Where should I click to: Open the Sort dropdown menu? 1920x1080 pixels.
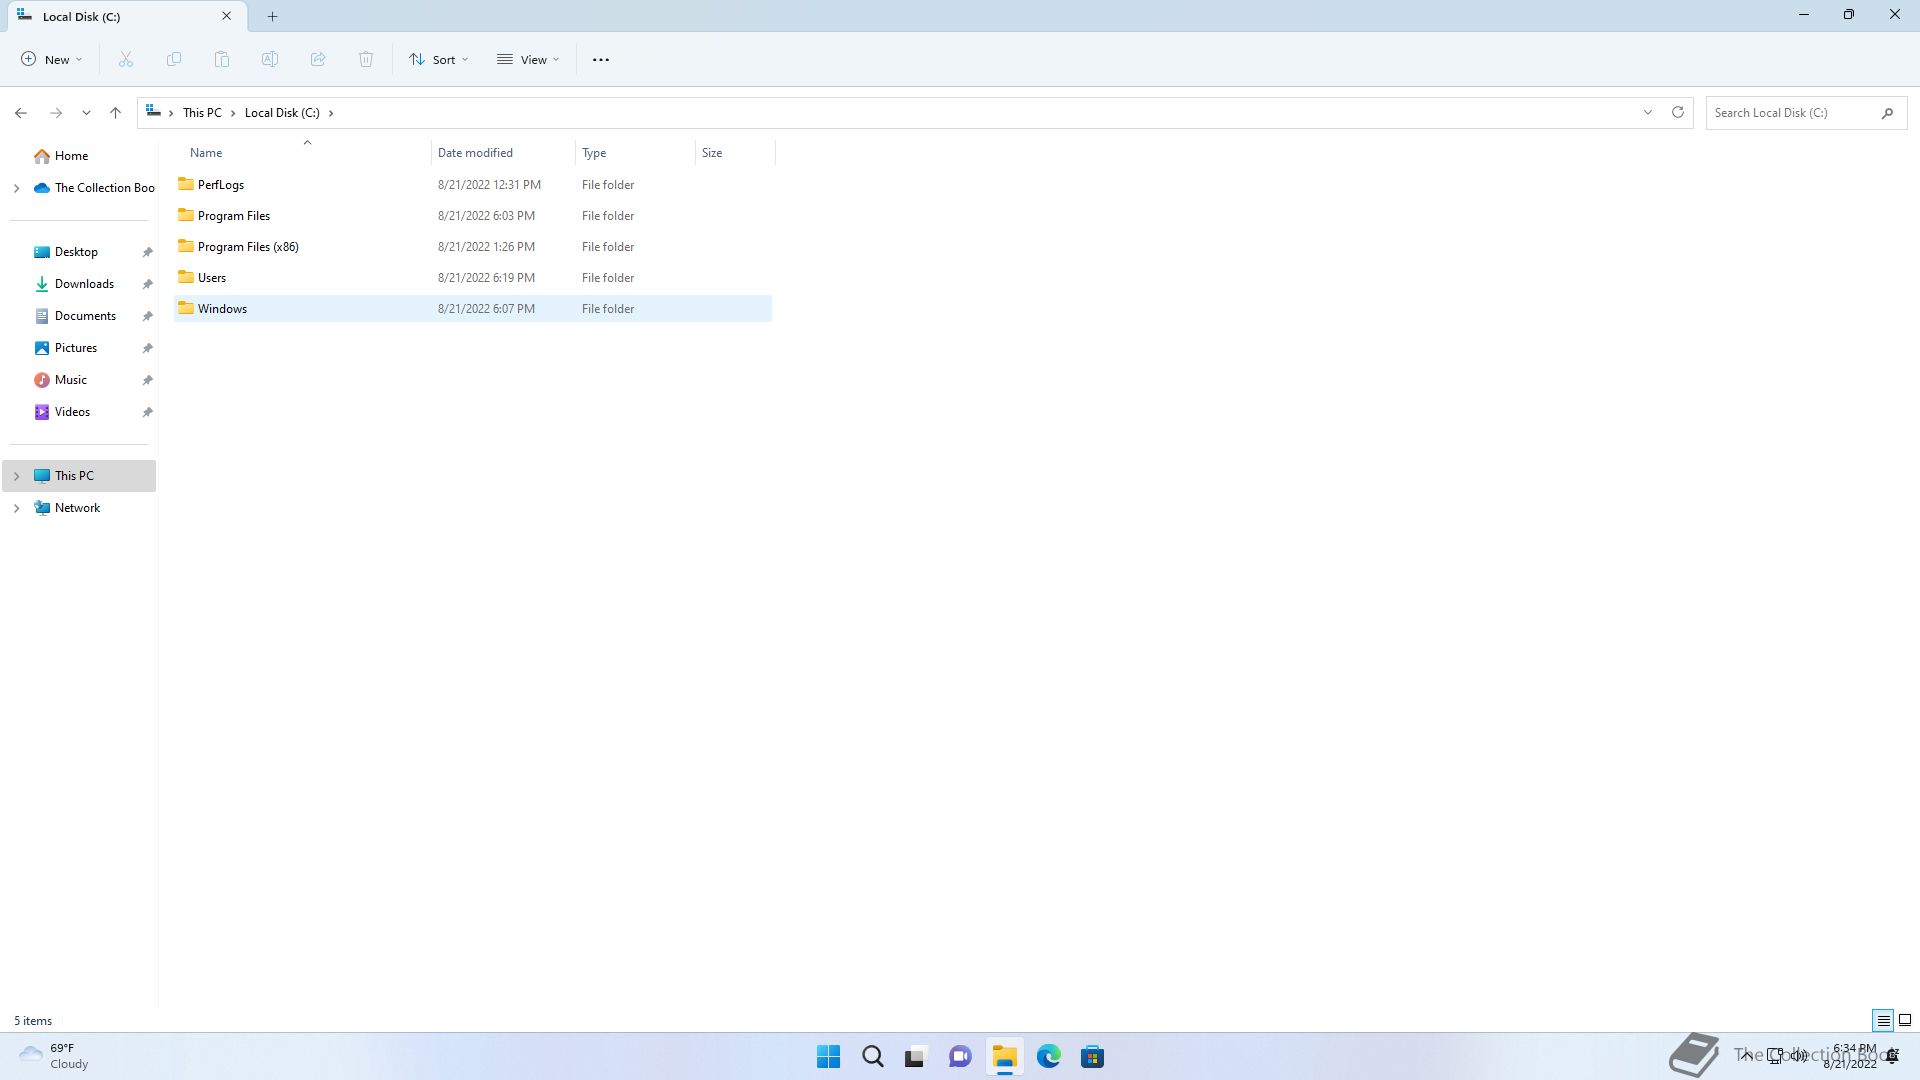point(438,60)
